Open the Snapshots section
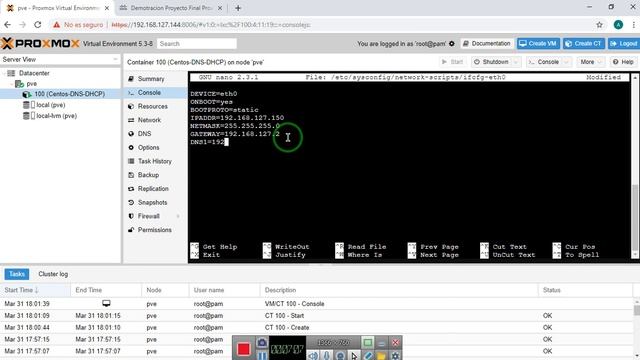 click(152, 202)
